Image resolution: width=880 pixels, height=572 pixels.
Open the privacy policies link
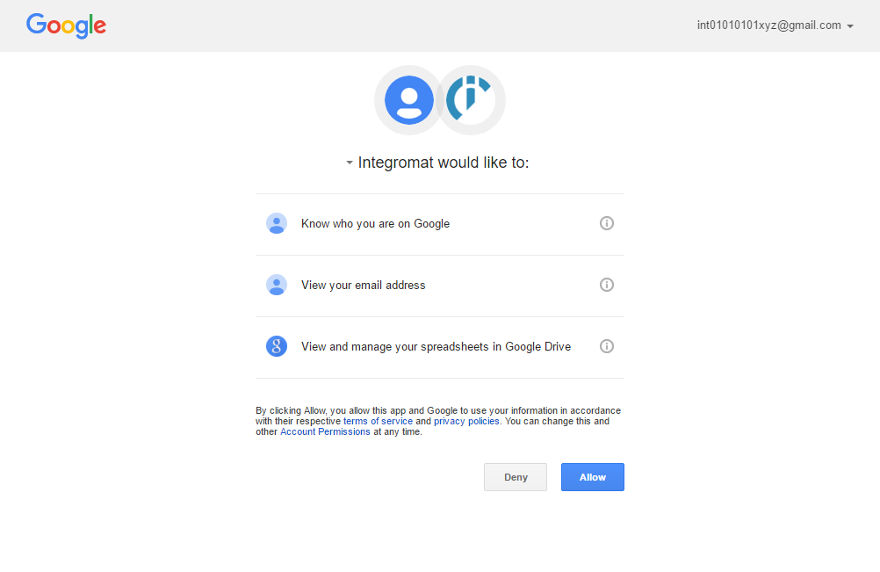tap(466, 421)
